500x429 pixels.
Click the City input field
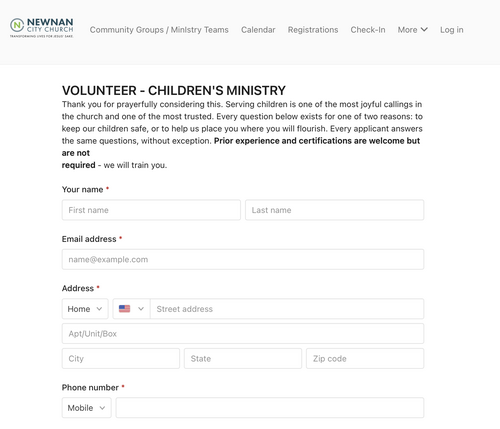[x=121, y=359]
